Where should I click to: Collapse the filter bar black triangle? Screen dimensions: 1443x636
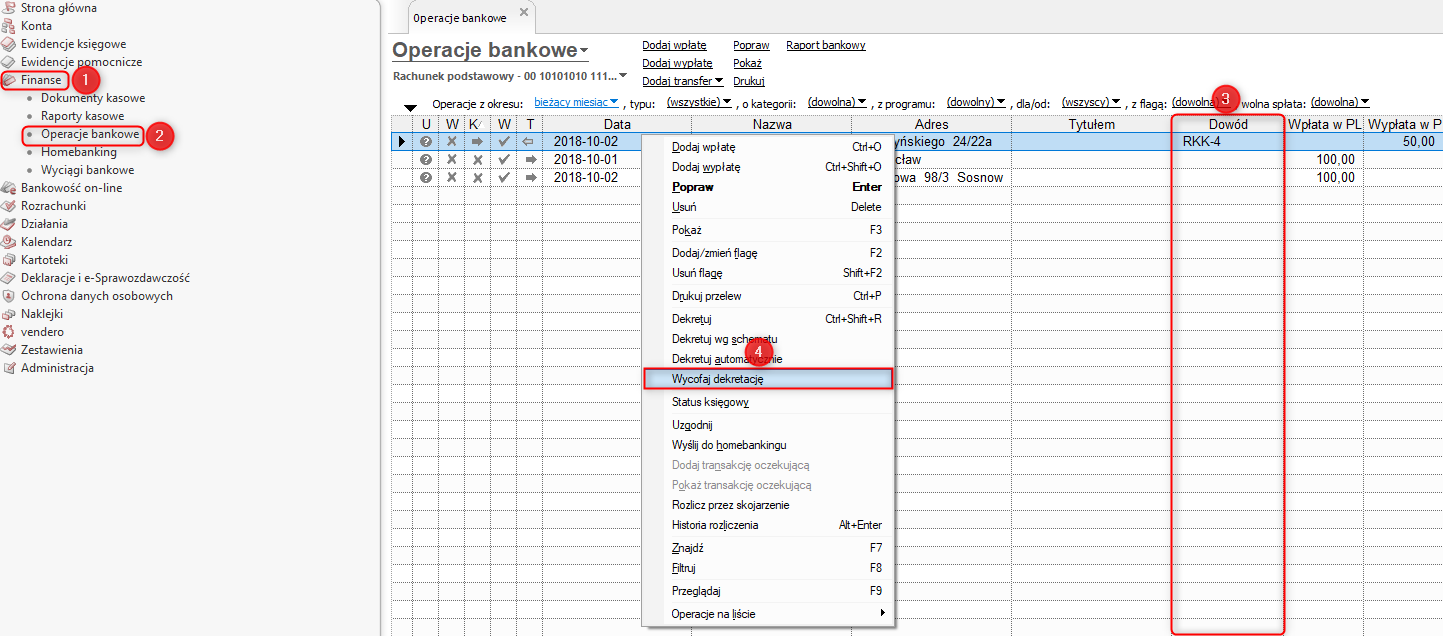[410, 108]
